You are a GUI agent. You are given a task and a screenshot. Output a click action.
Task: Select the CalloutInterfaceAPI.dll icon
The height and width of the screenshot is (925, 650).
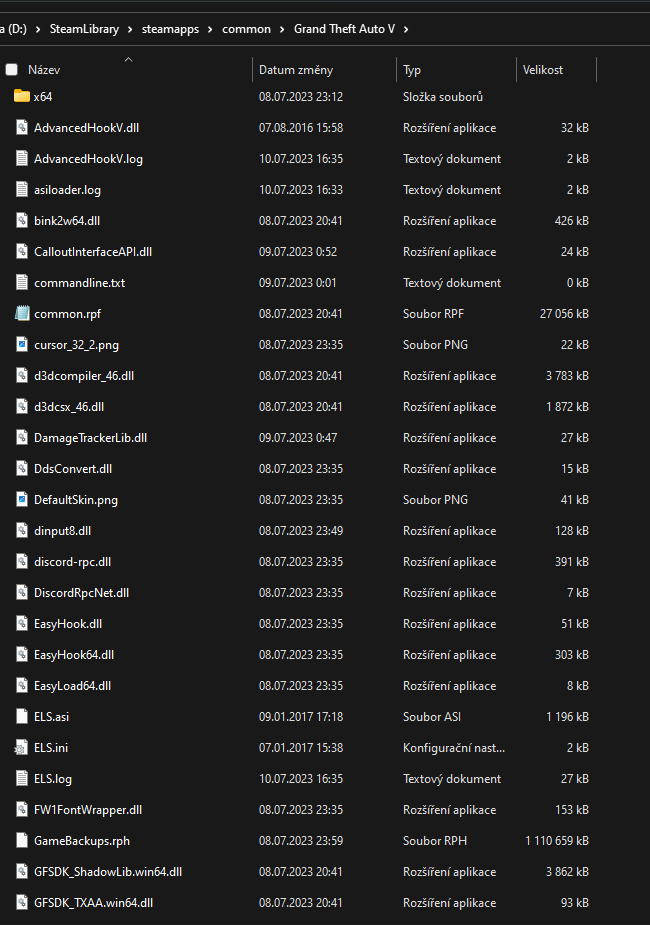pos(22,251)
